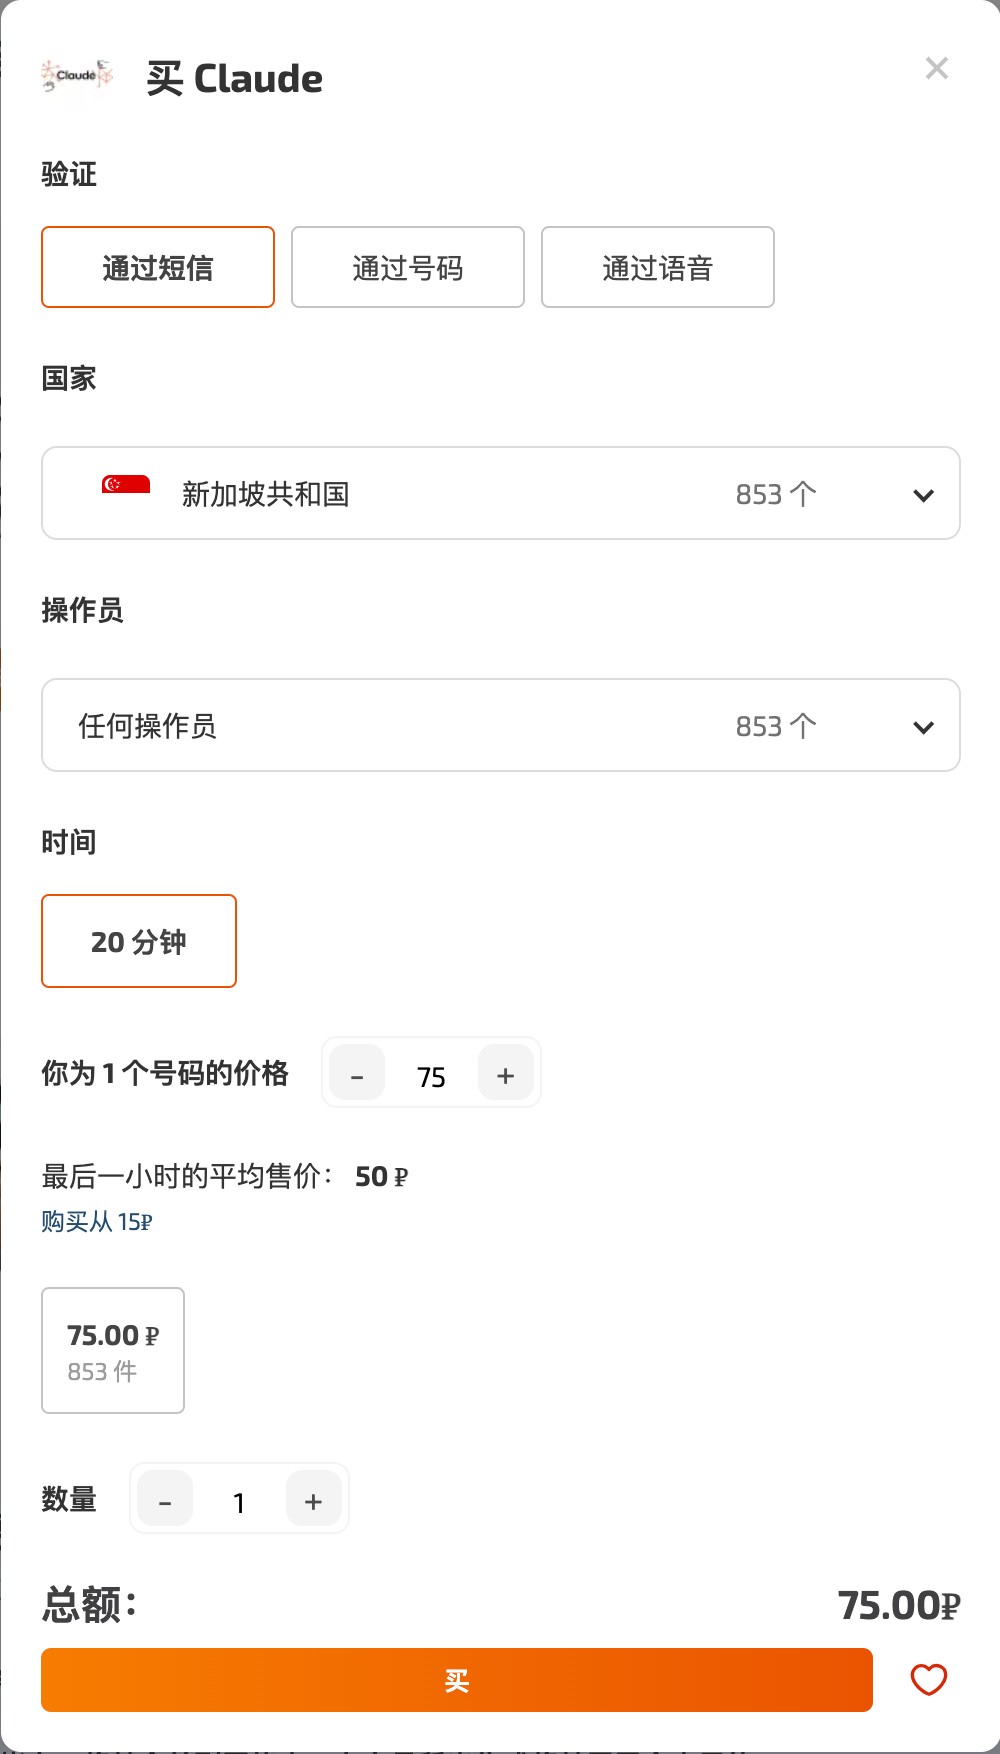
Task: Click the price input field showing 75
Action: [431, 1076]
